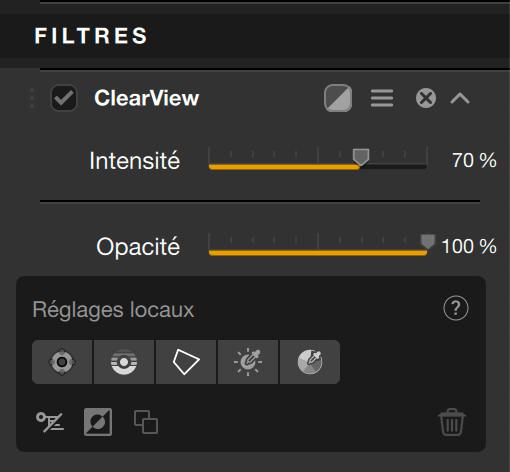Click the duplicate local adjustment icon
This screenshot has width=510, height=472.
tap(146, 422)
